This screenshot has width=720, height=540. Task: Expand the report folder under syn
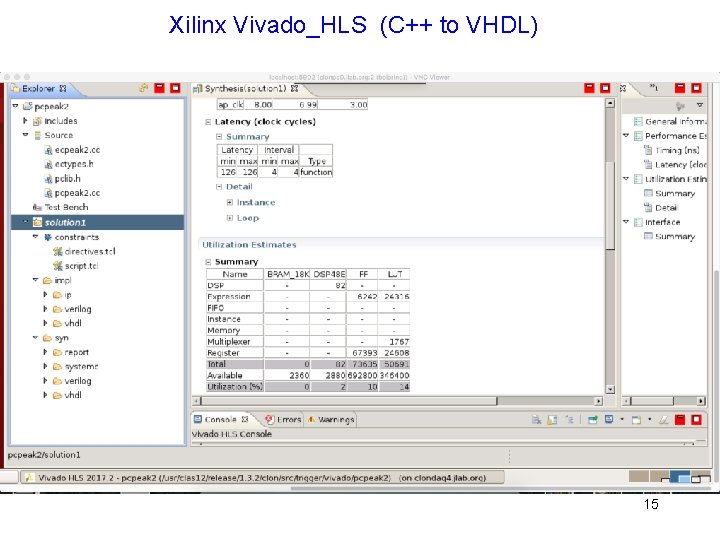(x=45, y=352)
